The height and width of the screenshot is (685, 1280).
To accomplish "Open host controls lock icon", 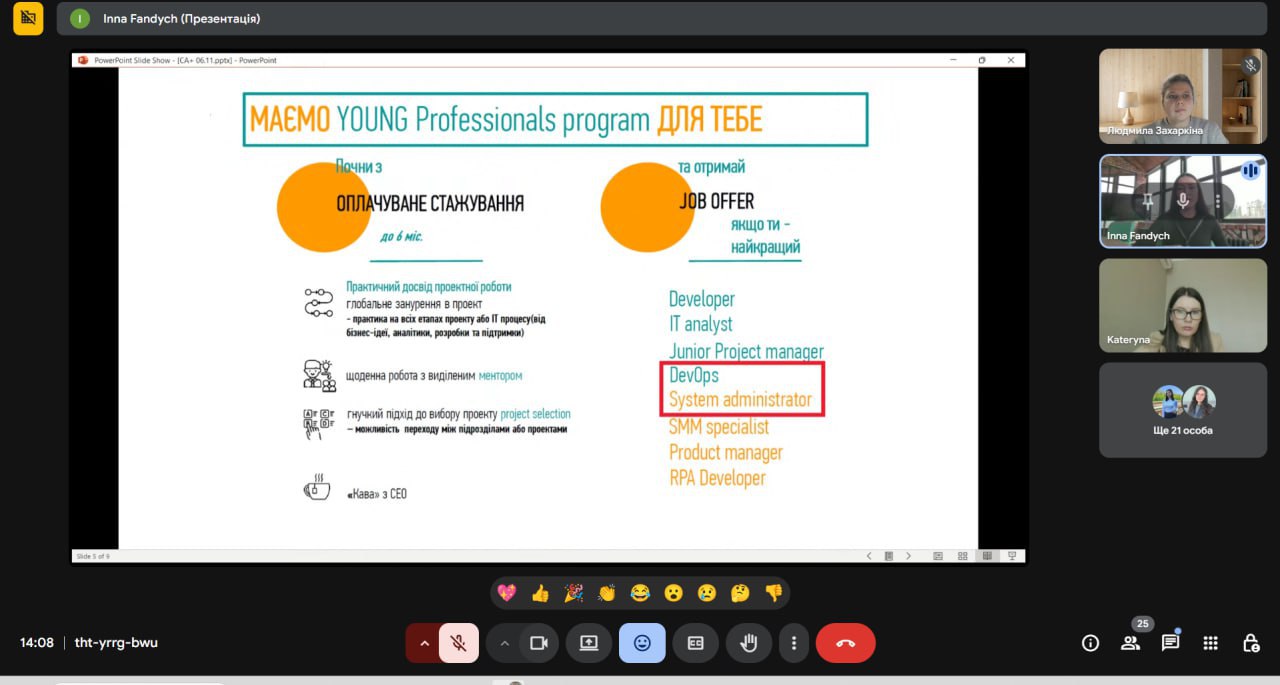I will [1250, 643].
